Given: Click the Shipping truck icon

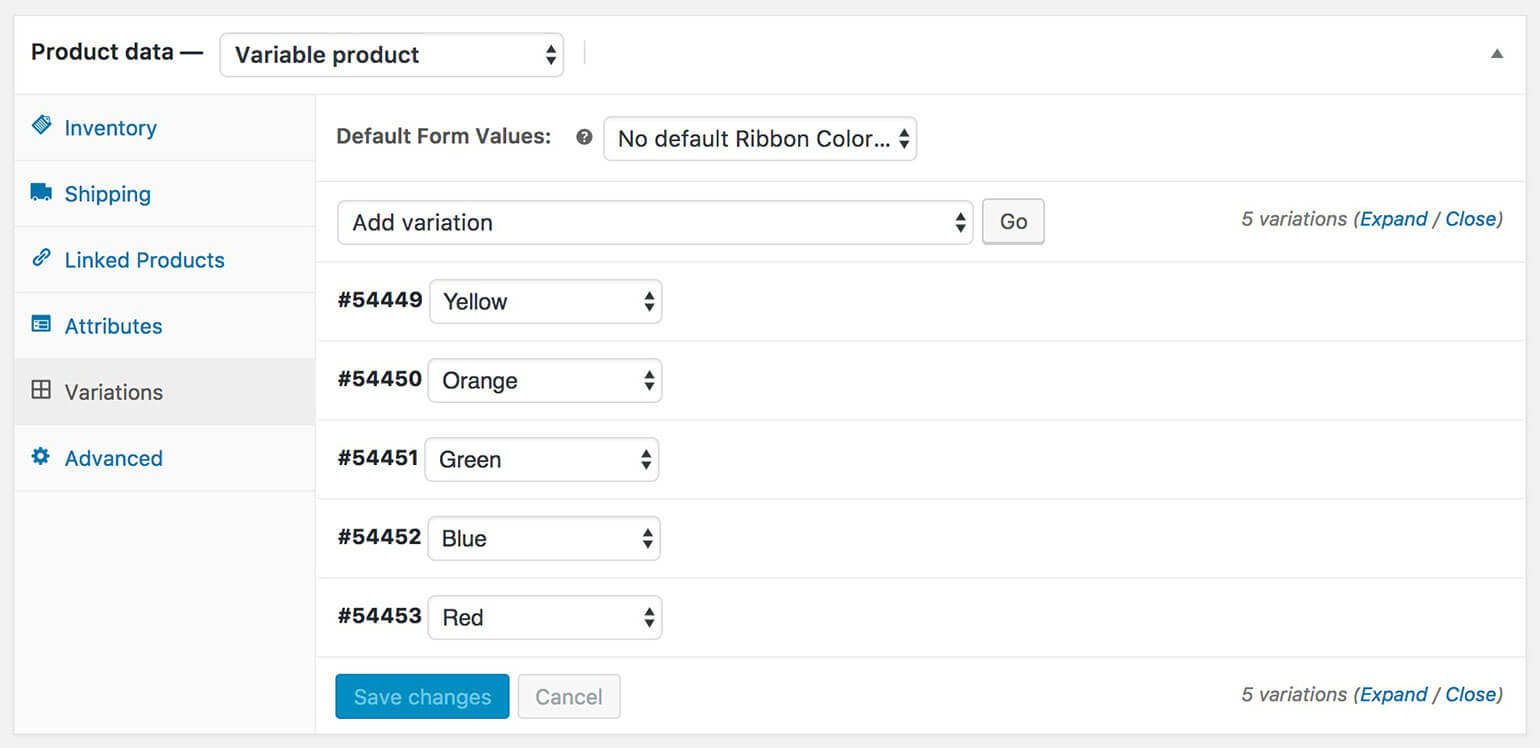Looking at the screenshot, I should click(x=40, y=193).
